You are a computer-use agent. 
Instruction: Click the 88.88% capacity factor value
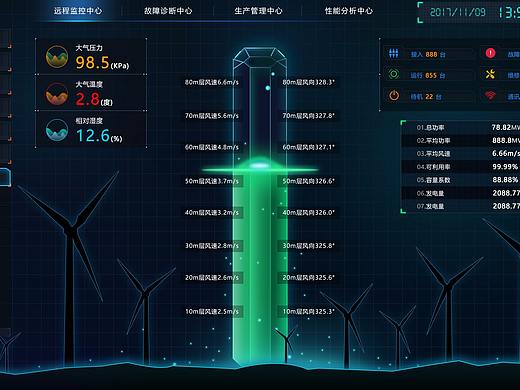coord(505,180)
